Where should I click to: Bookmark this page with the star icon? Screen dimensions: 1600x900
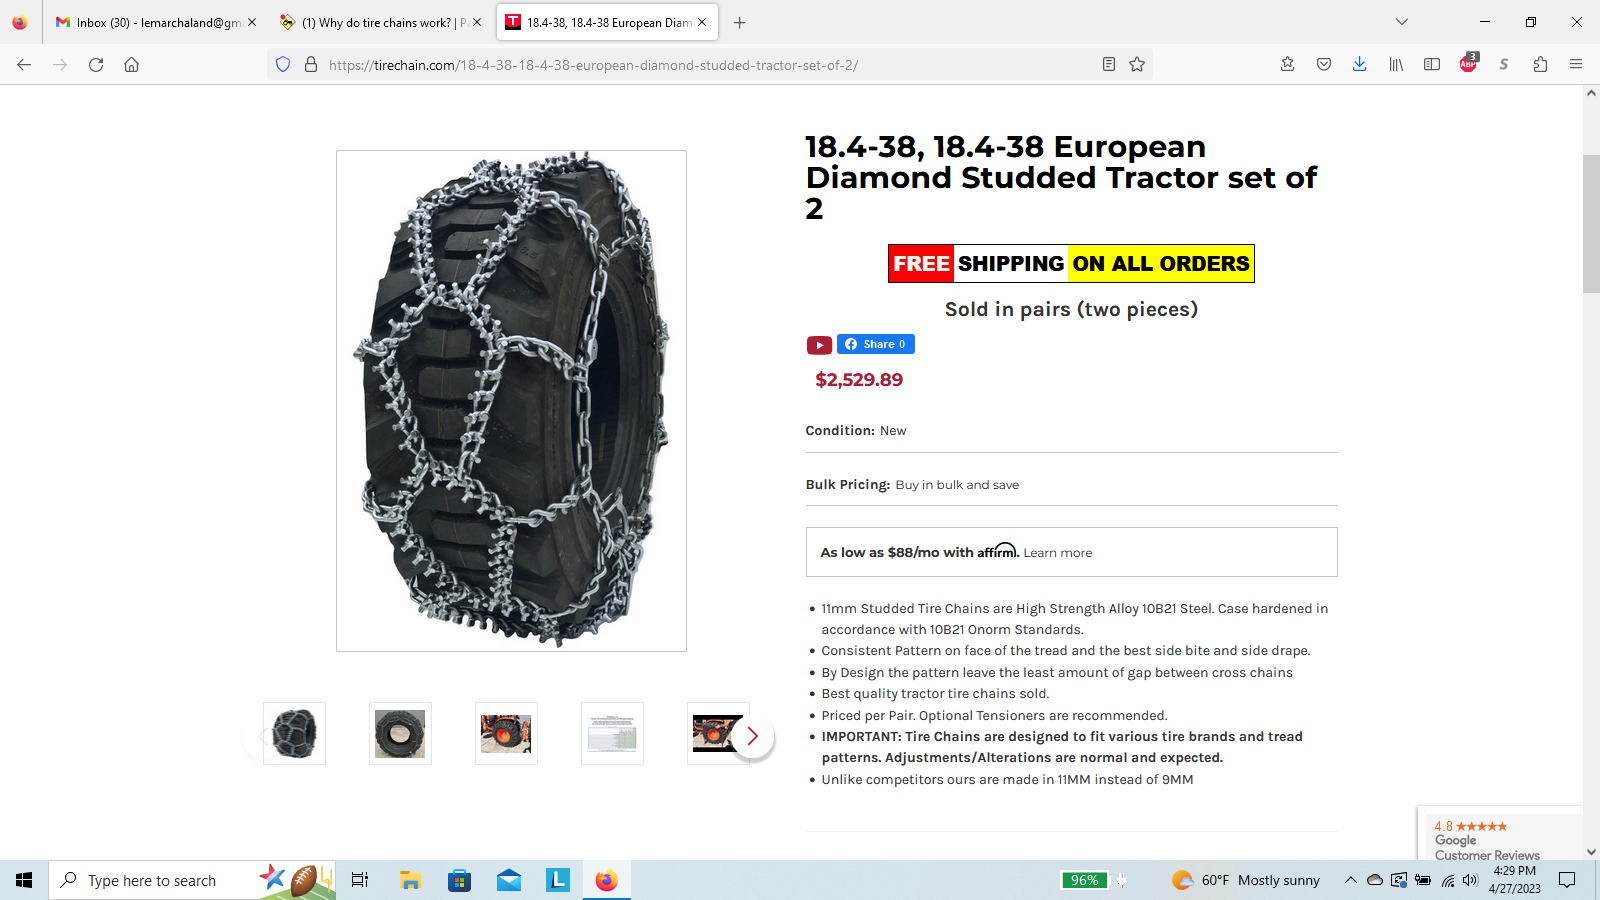1137,65
